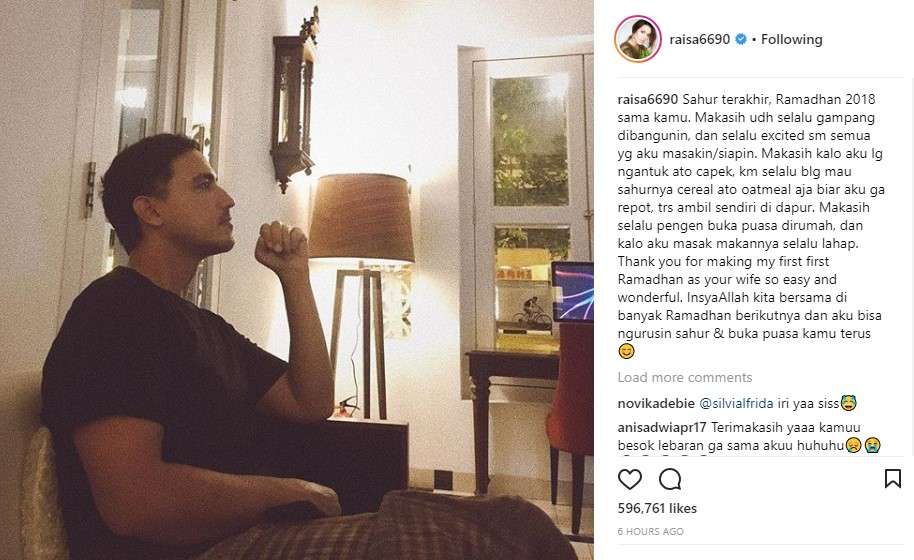The height and width of the screenshot is (560, 914).
Task: Open @silvialfrida mention link
Action: (736, 403)
